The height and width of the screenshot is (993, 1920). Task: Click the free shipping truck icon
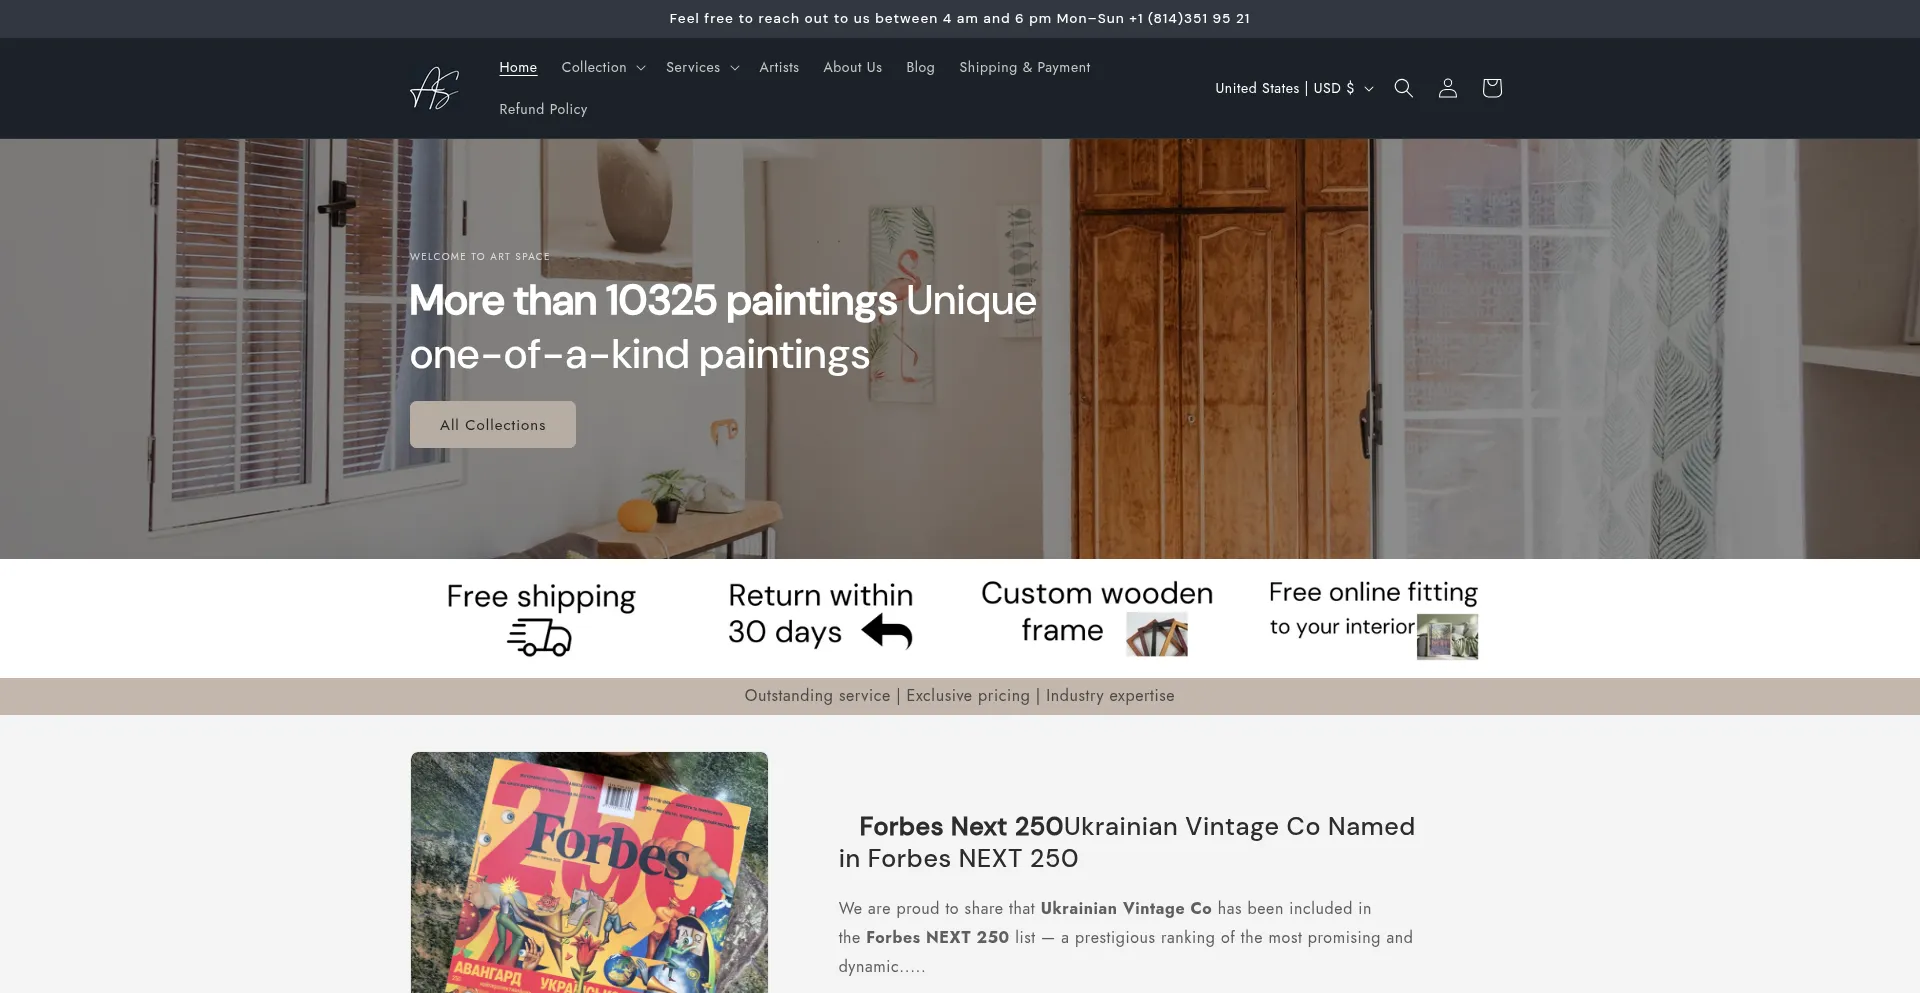coord(539,637)
